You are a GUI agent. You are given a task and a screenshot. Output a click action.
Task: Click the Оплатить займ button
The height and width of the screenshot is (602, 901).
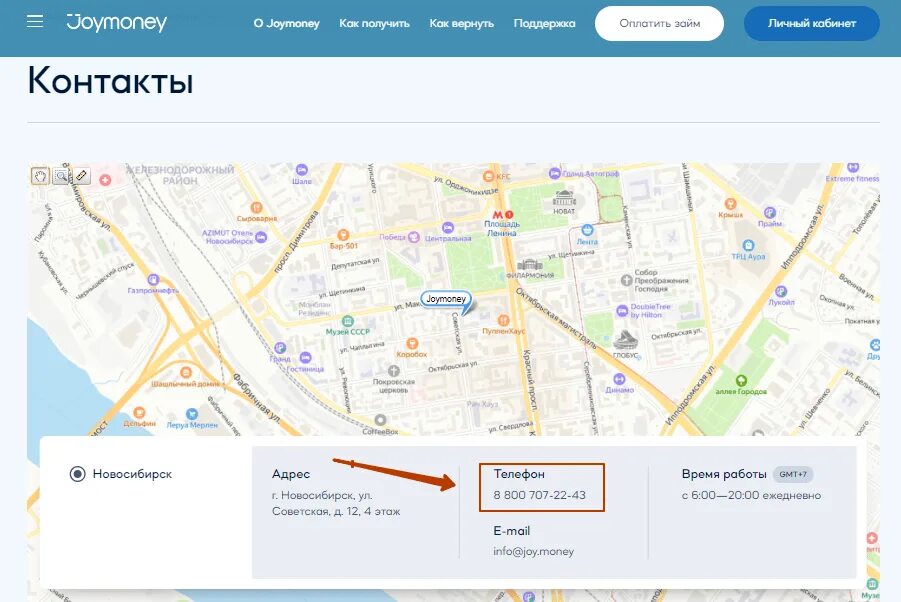click(659, 24)
